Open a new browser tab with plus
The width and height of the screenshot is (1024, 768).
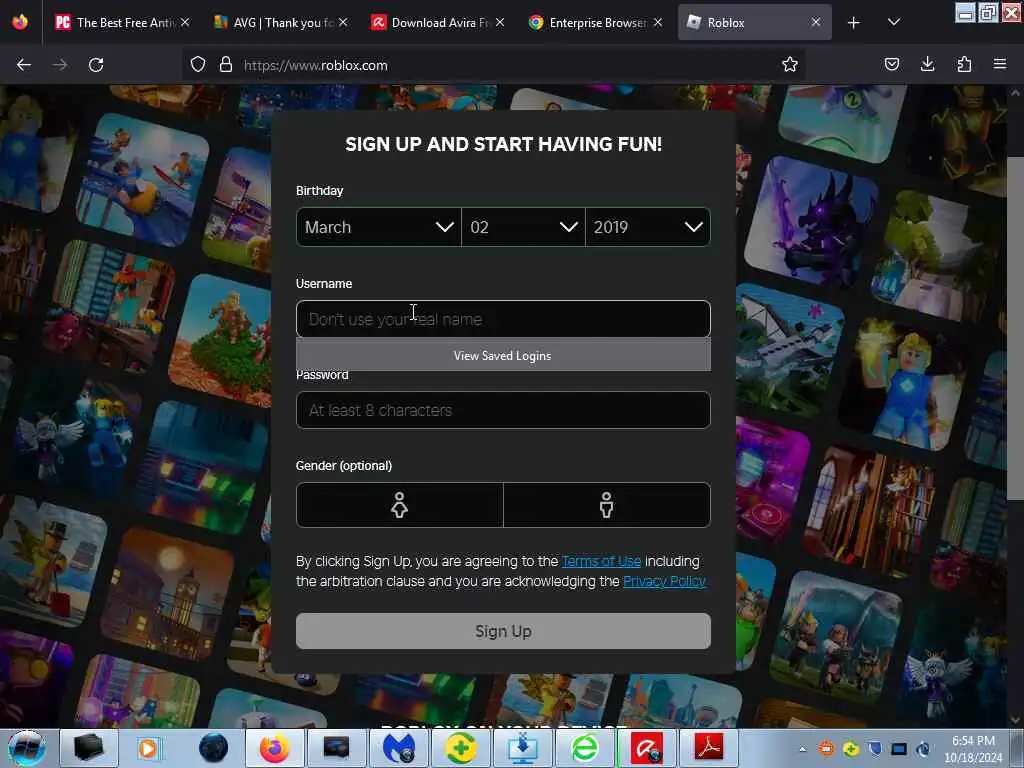point(854,23)
